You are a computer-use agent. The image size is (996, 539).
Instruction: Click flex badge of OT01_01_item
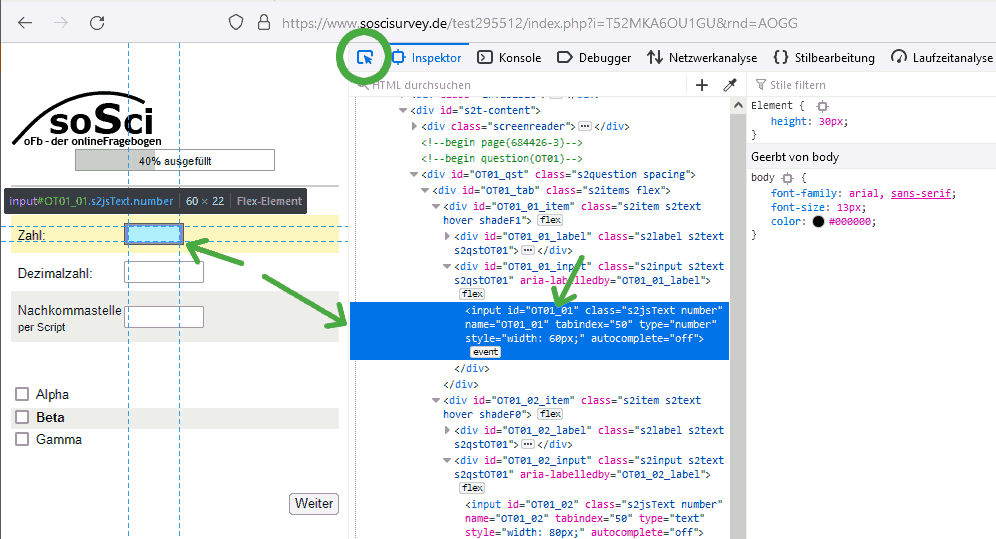[550, 220]
